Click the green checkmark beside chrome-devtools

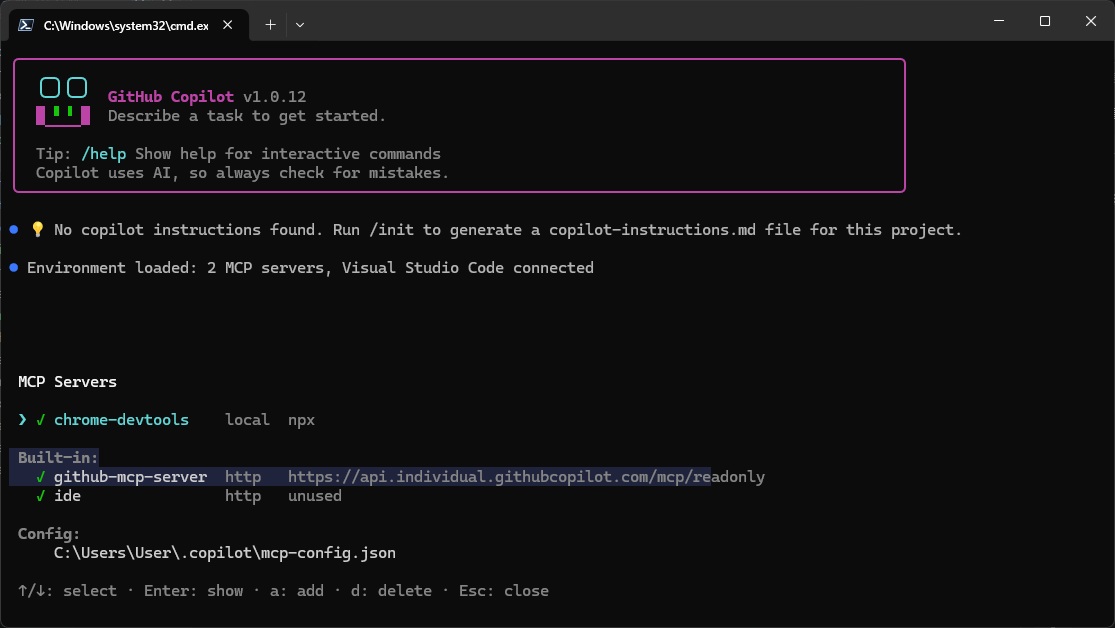(x=41, y=420)
